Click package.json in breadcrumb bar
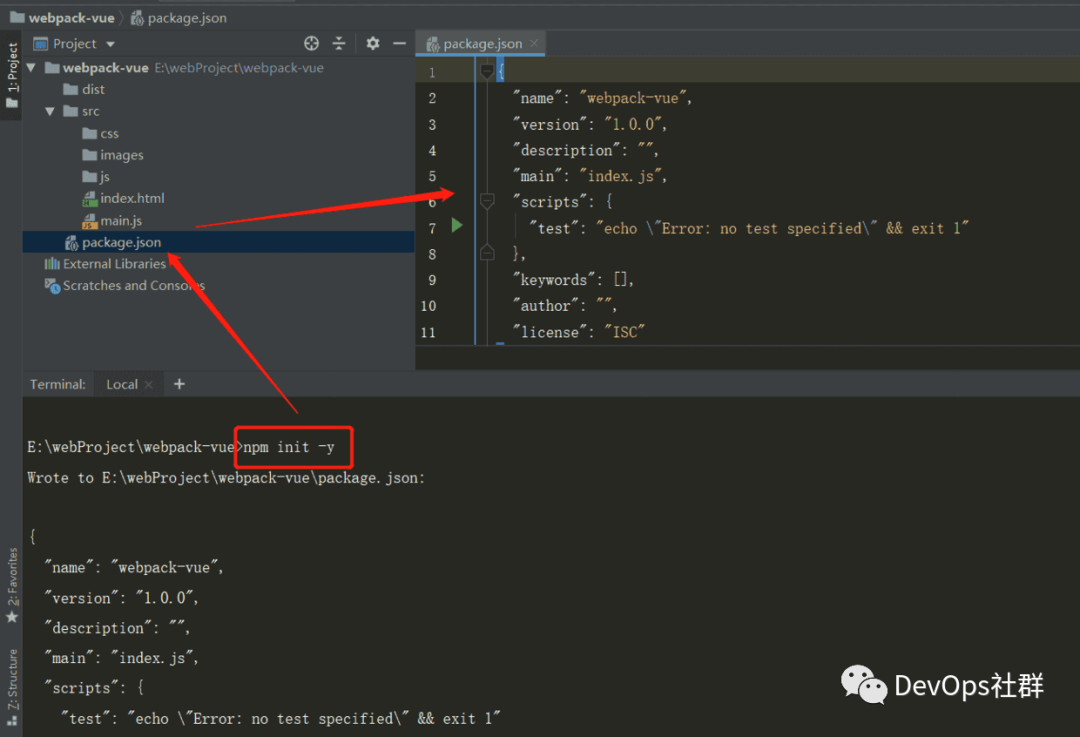Screen dimensions: 1080x737 (178, 18)
